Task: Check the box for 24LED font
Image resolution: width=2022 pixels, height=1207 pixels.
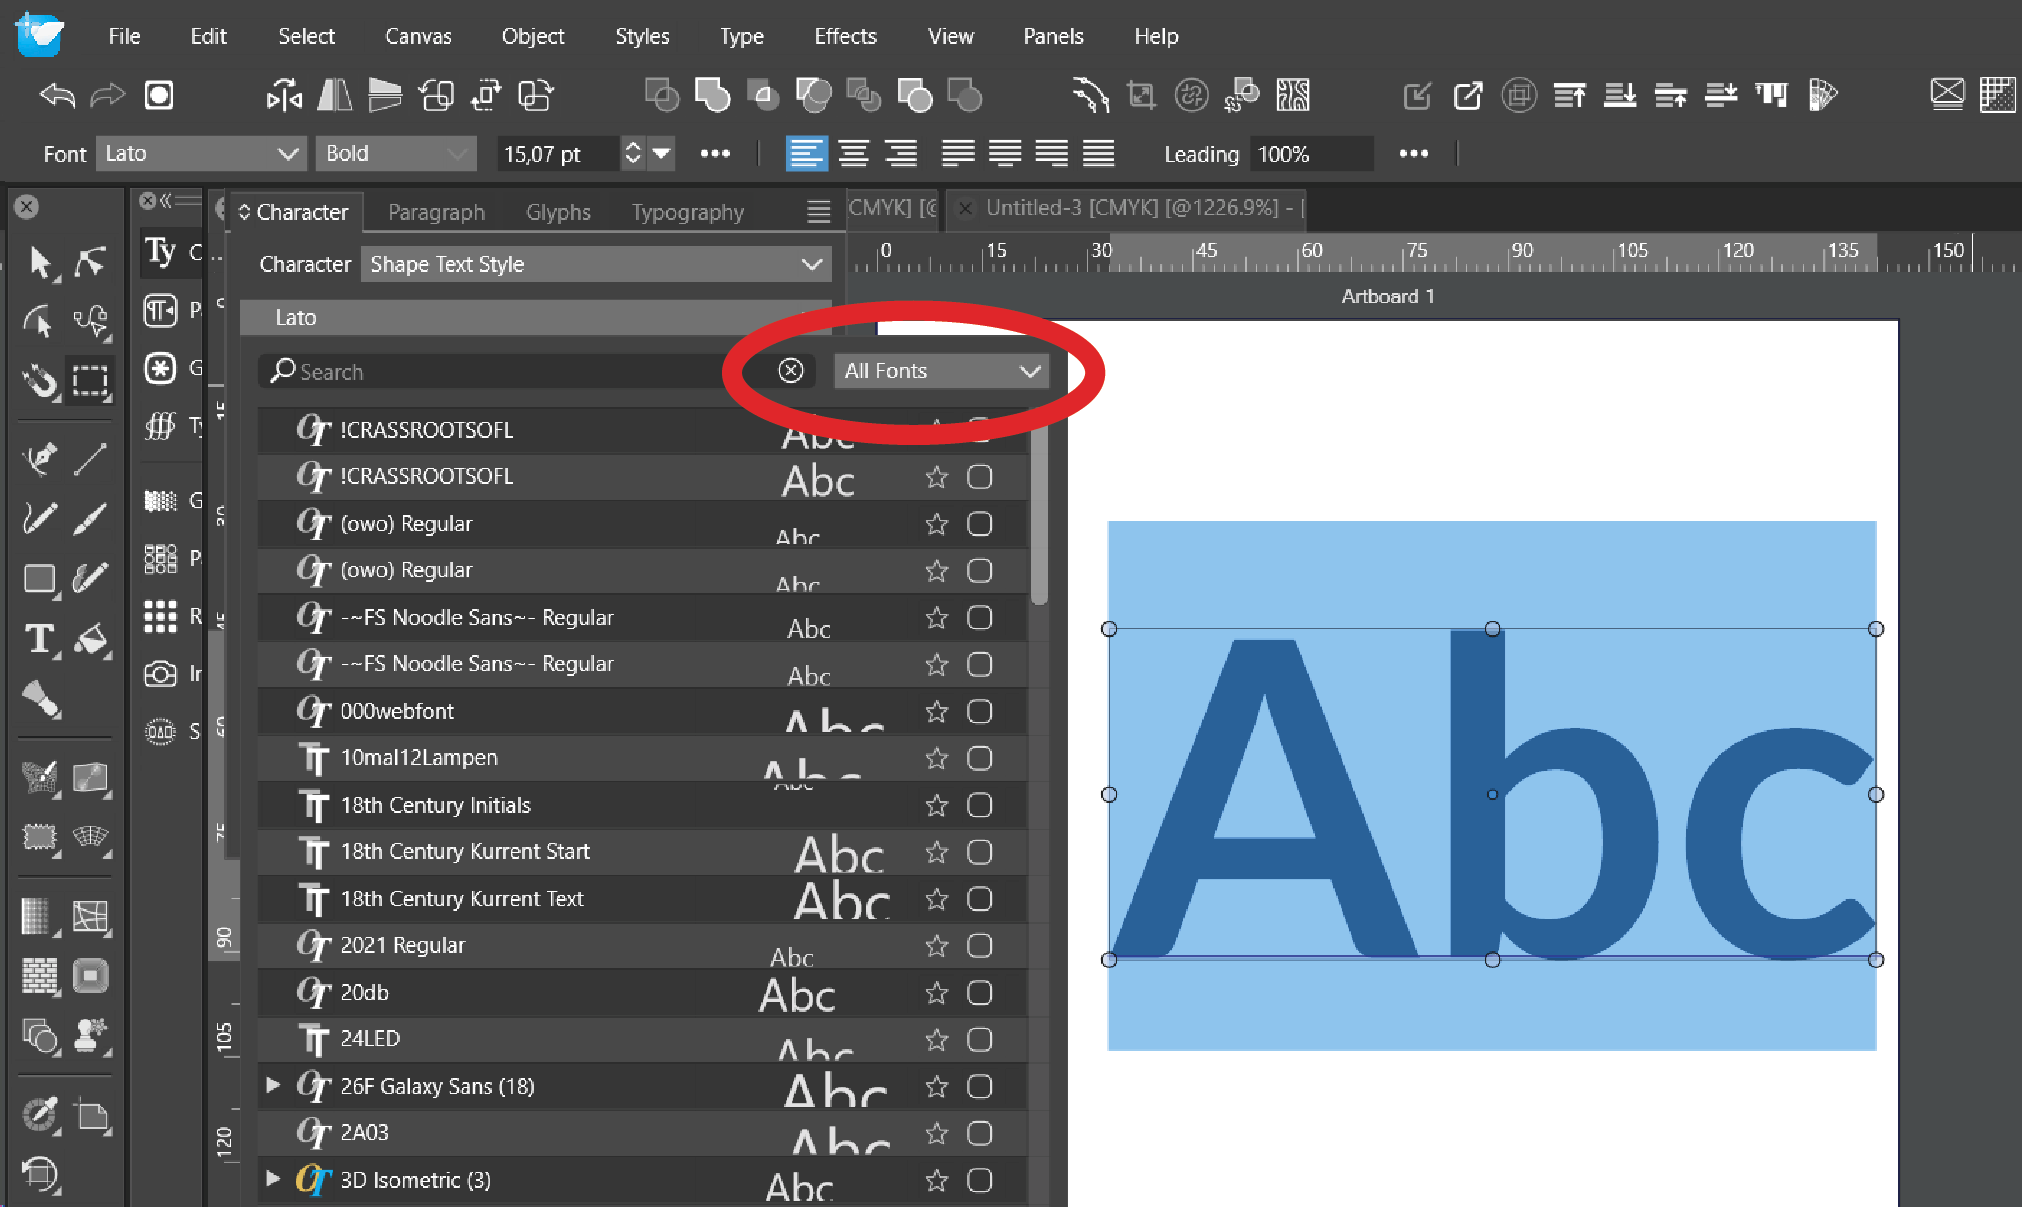Action: point(979,1040)
